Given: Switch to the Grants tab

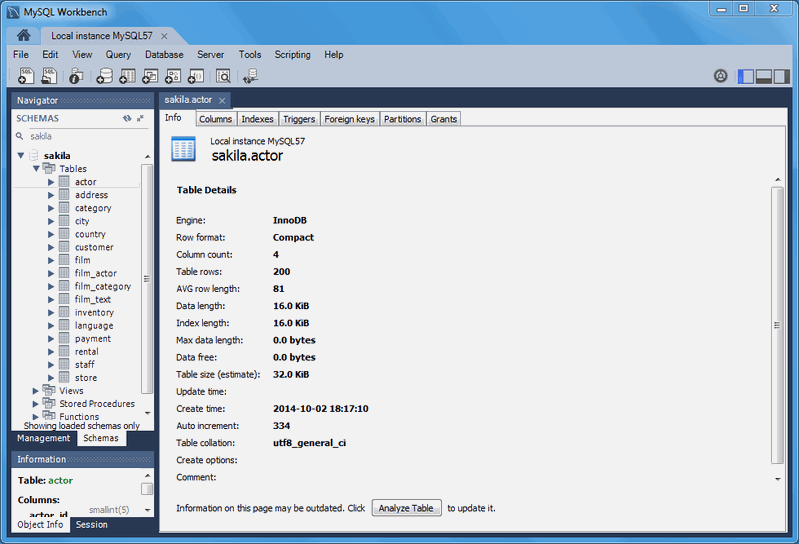Looking at the screenshot, I should [444, 119].
